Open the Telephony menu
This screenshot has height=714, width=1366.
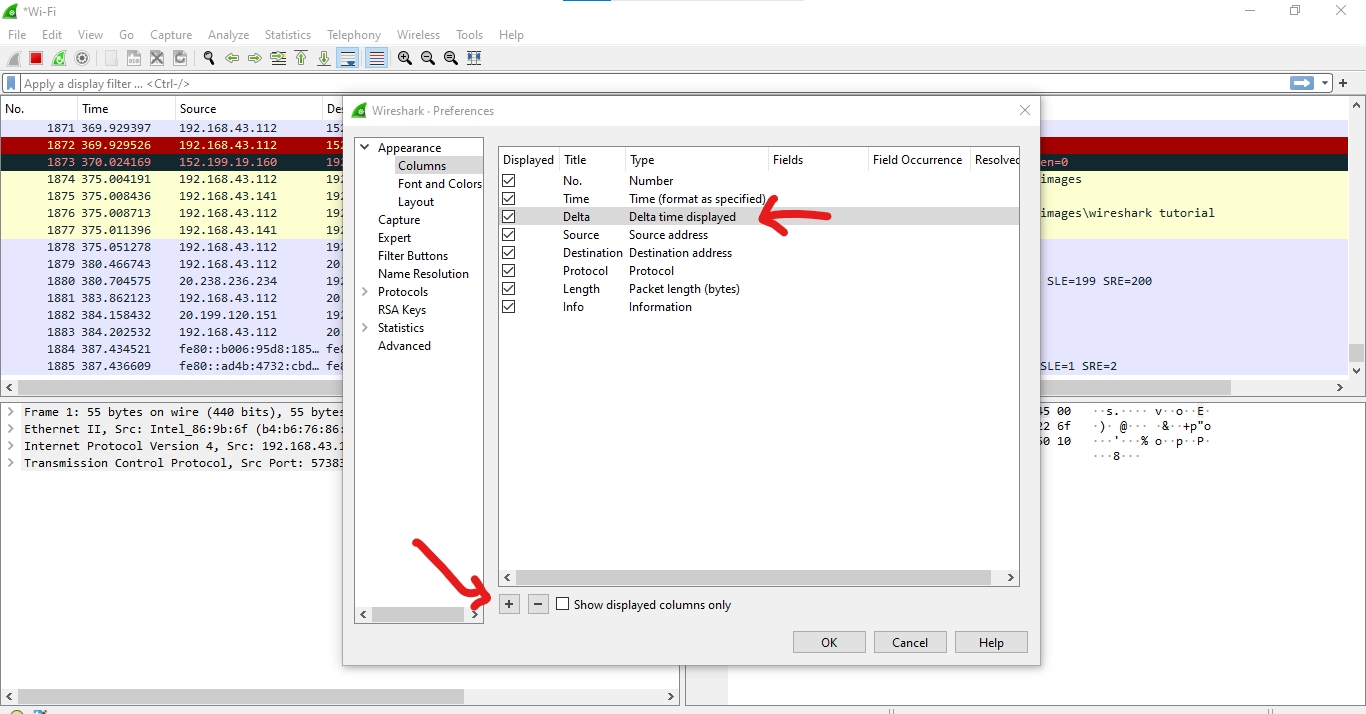tap(354, 34)
